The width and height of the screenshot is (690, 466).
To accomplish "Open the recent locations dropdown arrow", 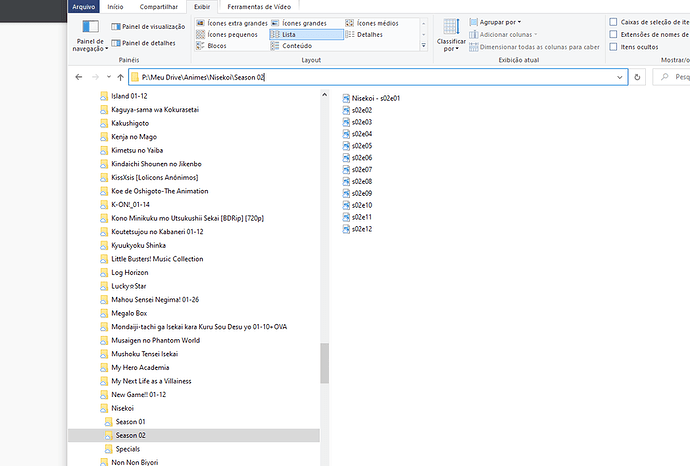I will tap(109, 77).
